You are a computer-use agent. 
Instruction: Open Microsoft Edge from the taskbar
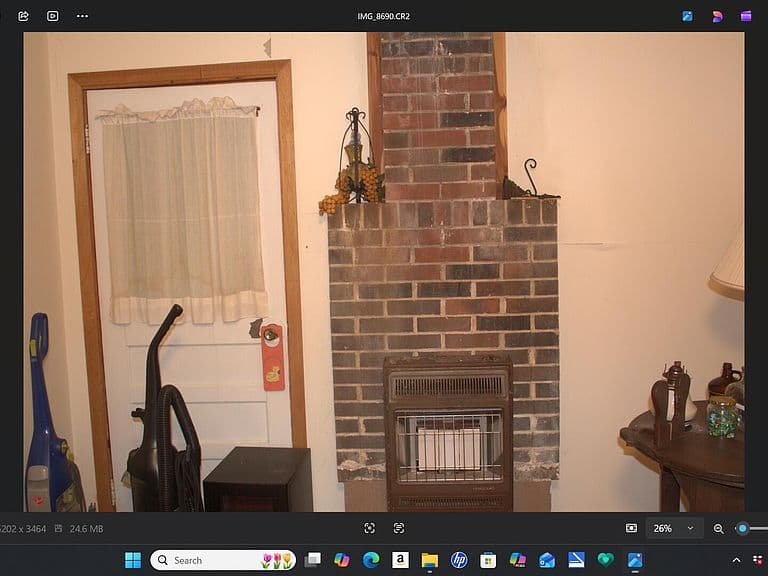pyautogui.click(x=371, y=560)
